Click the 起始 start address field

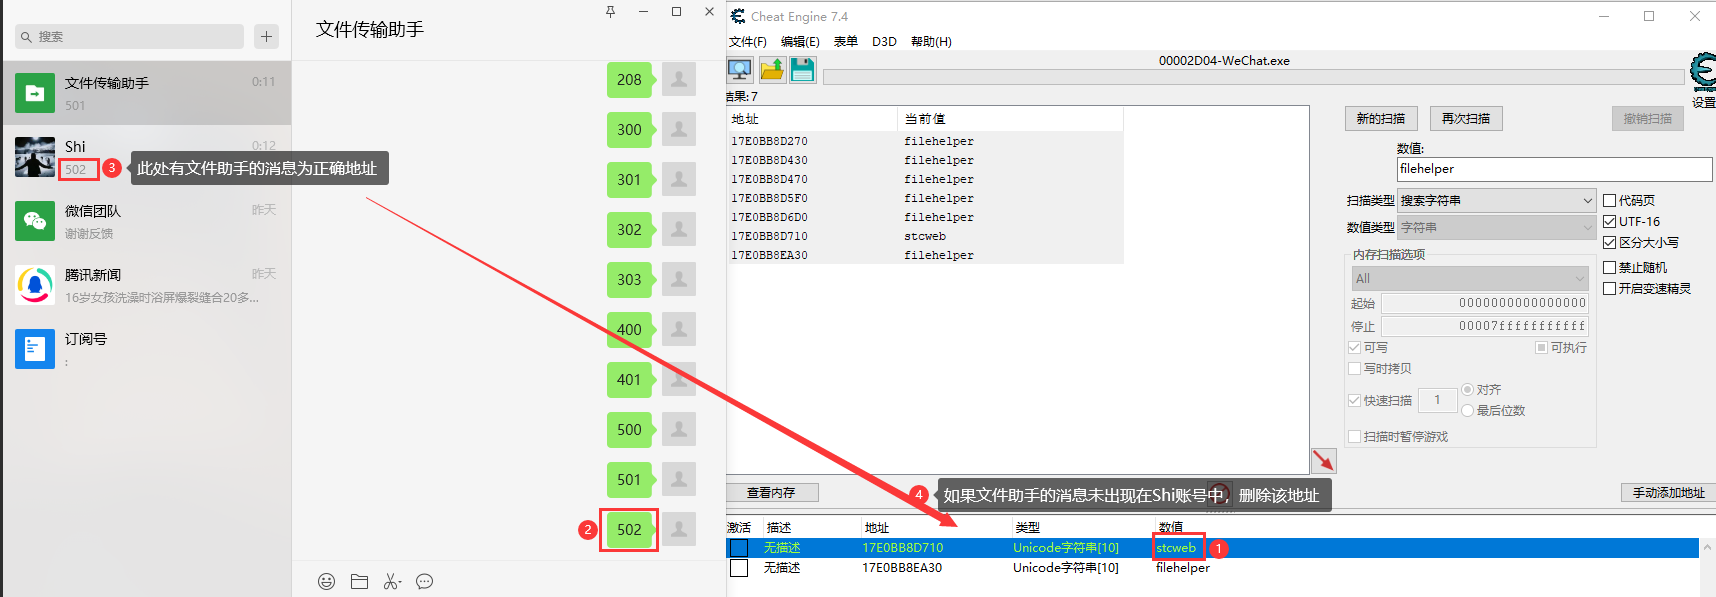pos(1485,303)
